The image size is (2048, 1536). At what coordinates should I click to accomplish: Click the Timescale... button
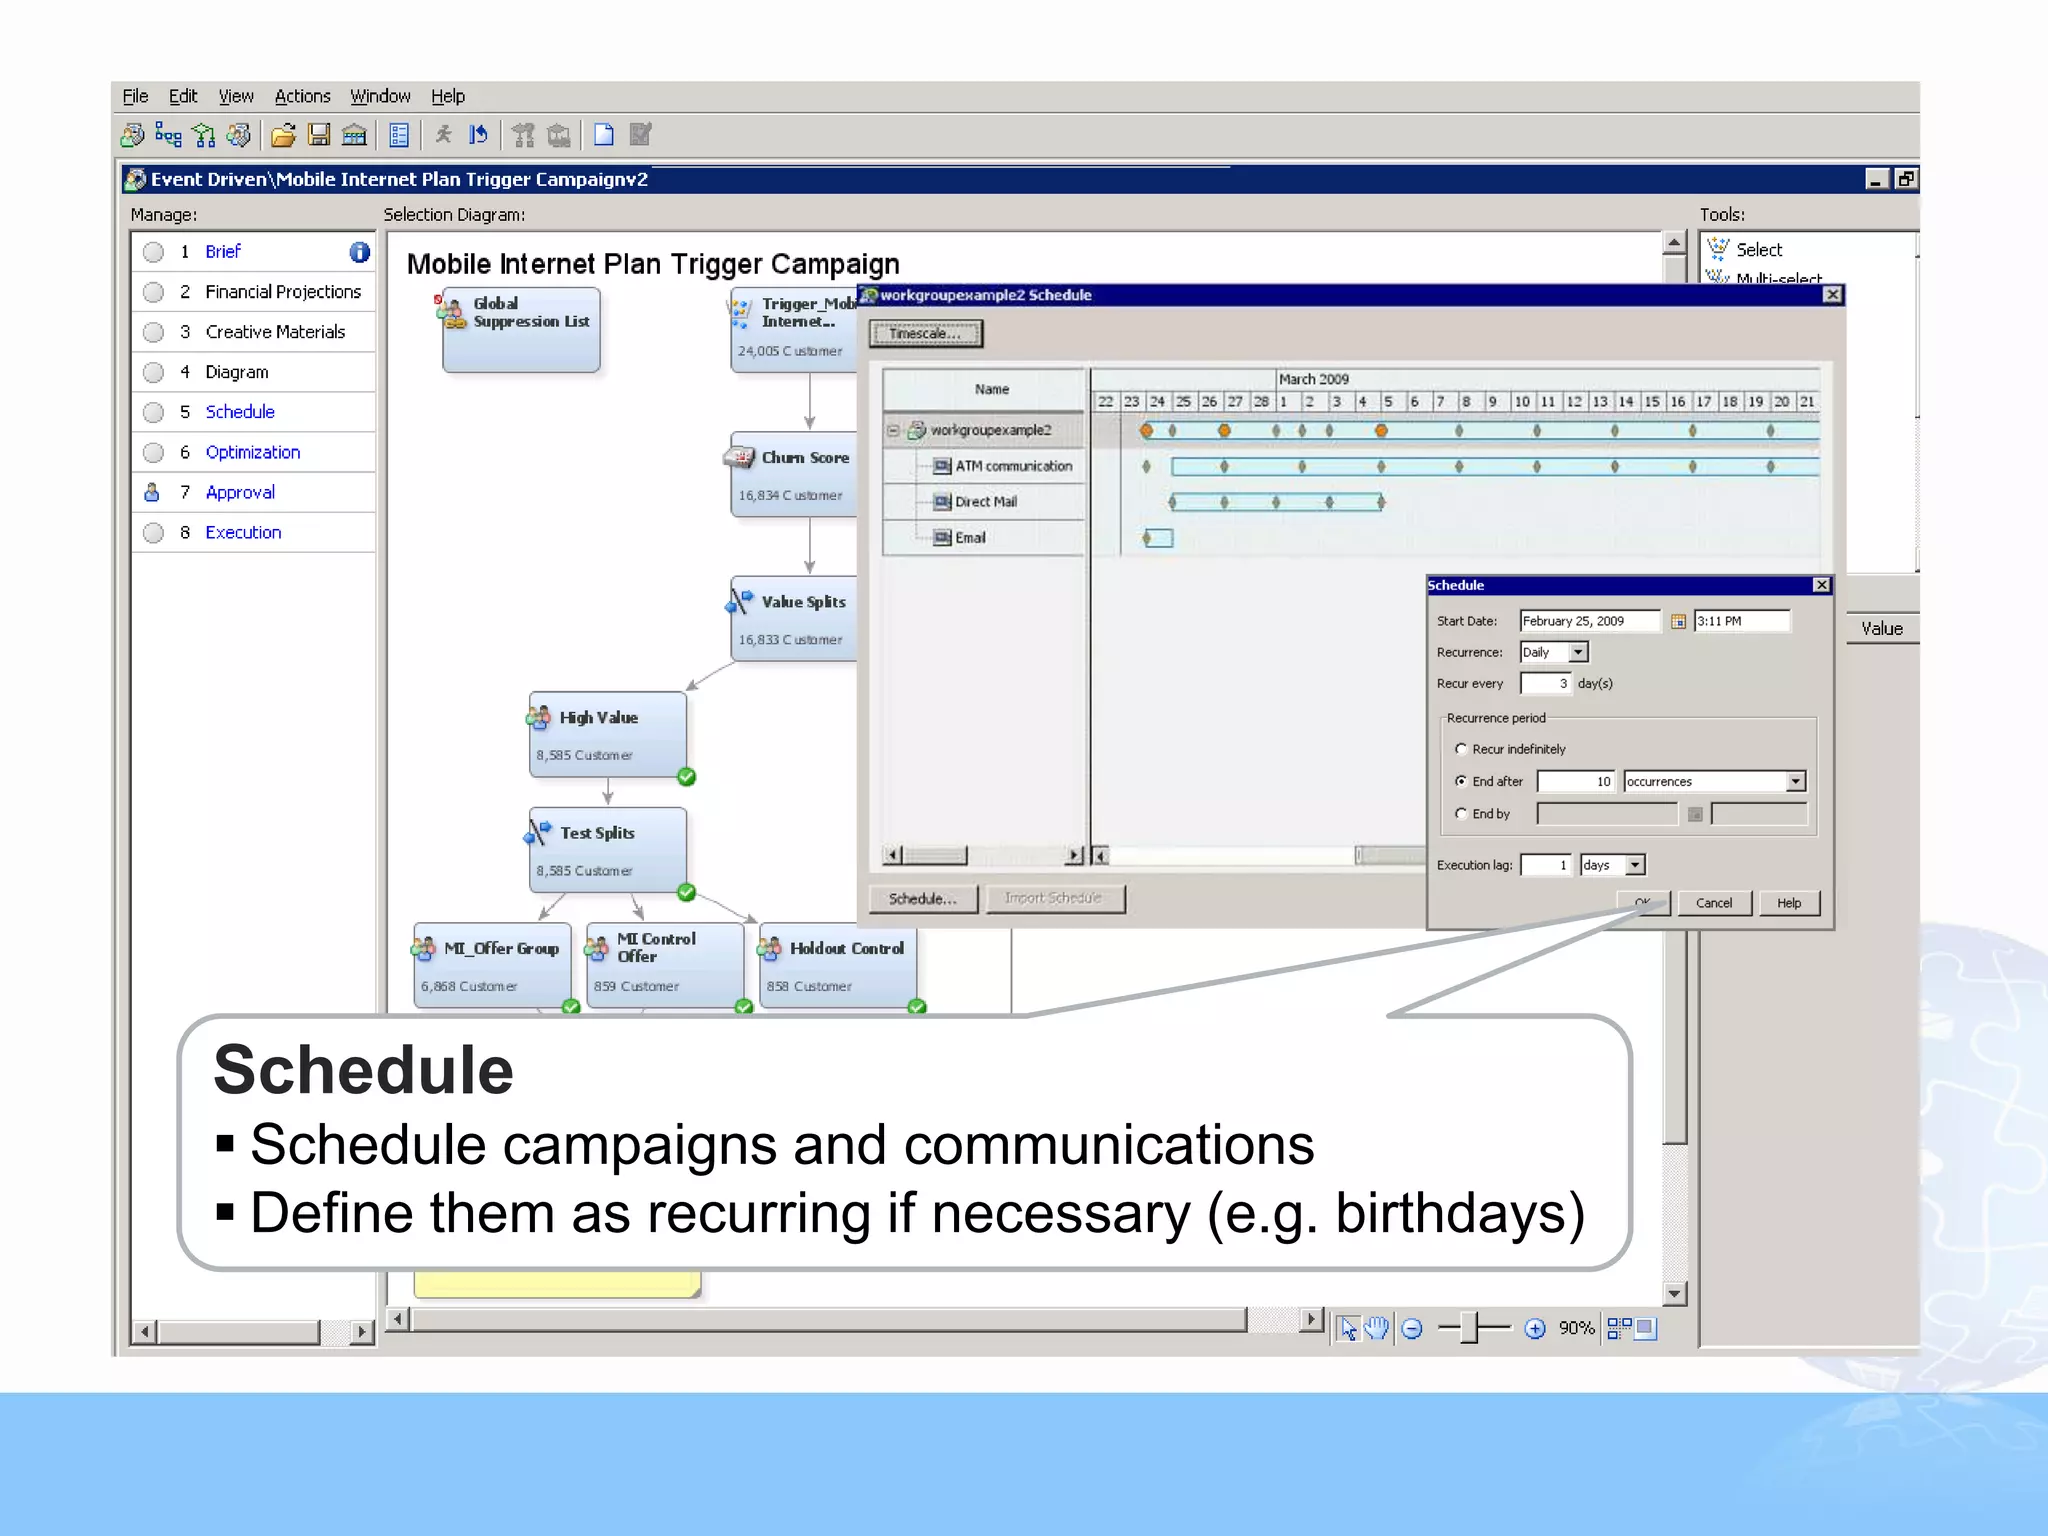coord(926,334)
